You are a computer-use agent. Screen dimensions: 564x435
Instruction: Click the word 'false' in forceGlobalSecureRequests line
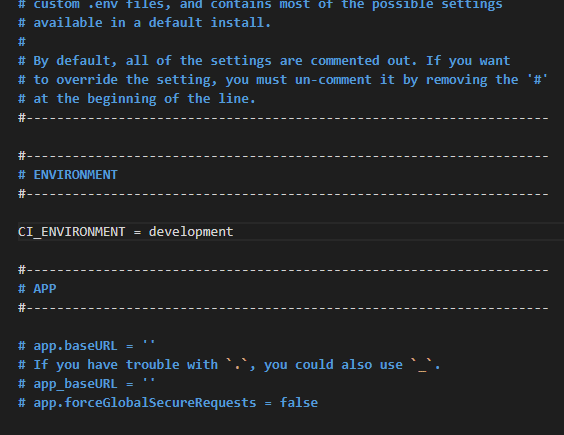[x=299, y=403]
